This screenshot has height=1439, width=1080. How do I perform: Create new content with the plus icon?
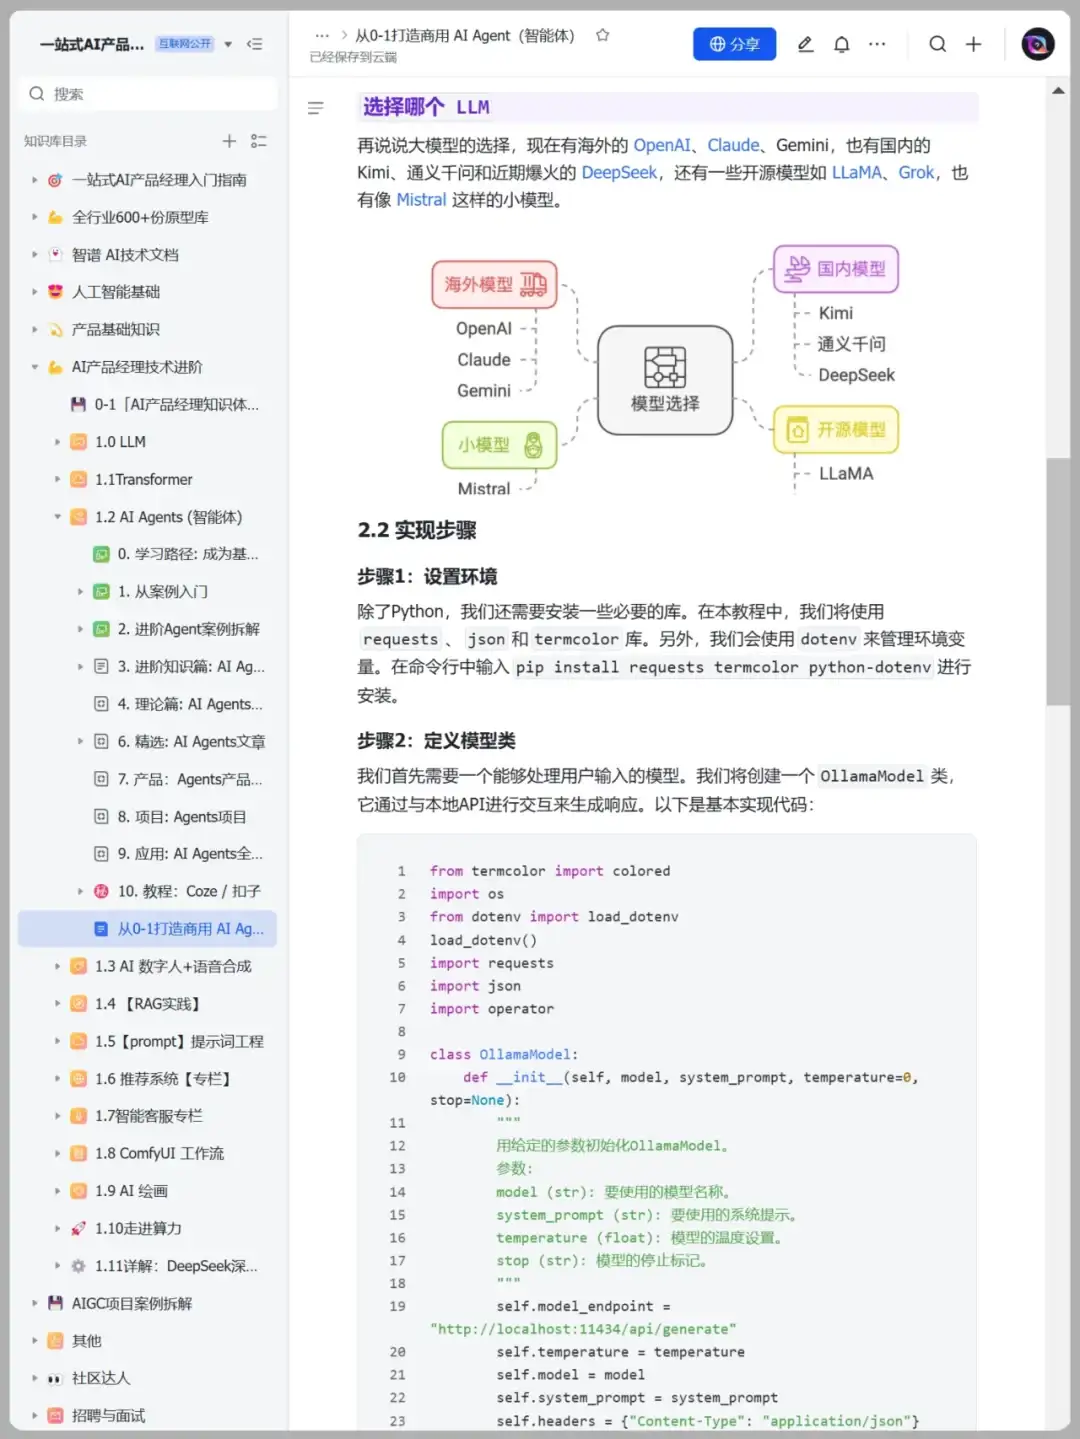tap(973, 44)
